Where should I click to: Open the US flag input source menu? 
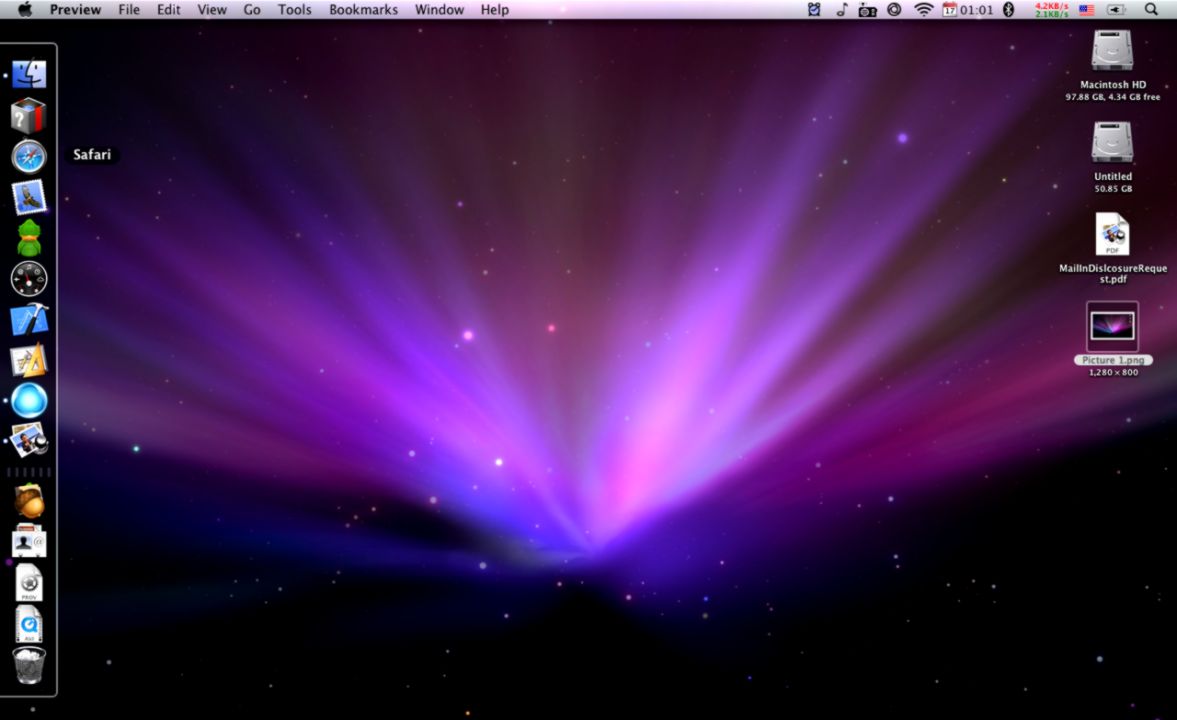(x=1087, y=9)
